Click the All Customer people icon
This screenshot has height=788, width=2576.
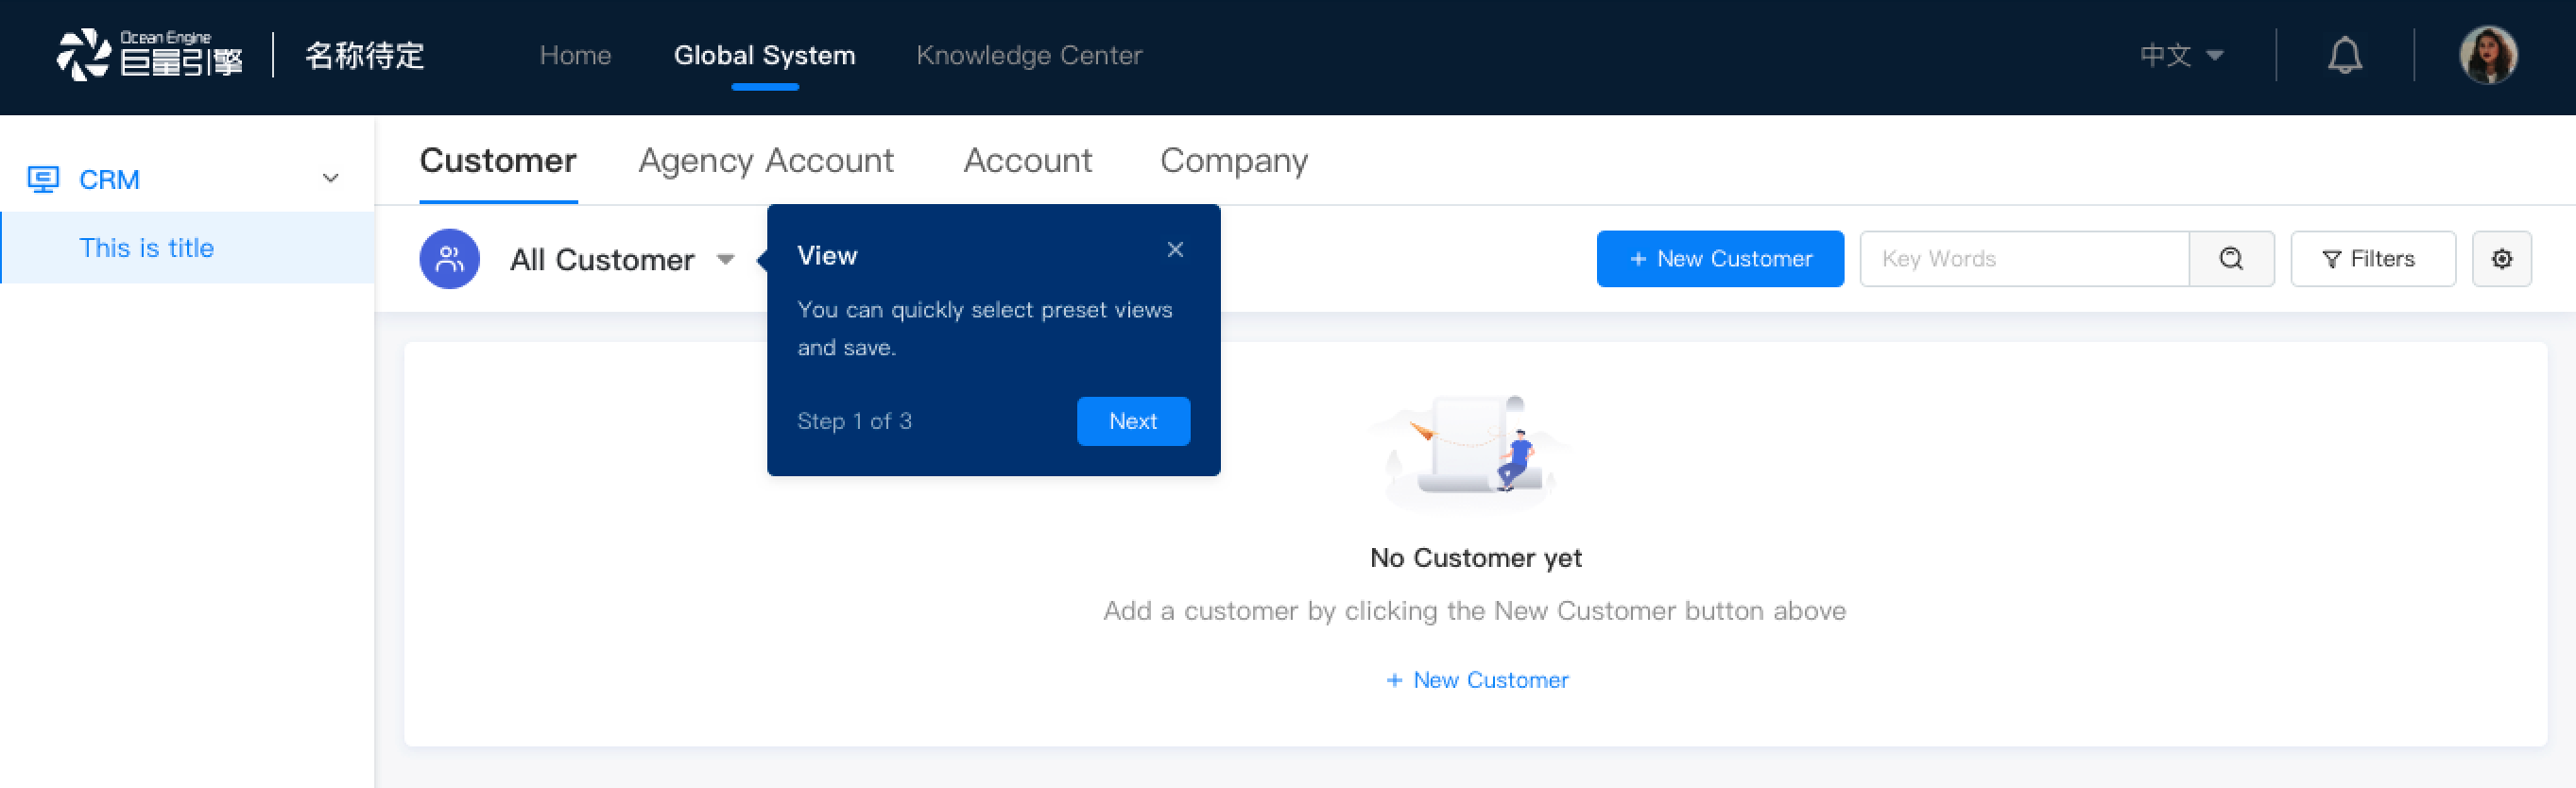(x=449, y=259)
